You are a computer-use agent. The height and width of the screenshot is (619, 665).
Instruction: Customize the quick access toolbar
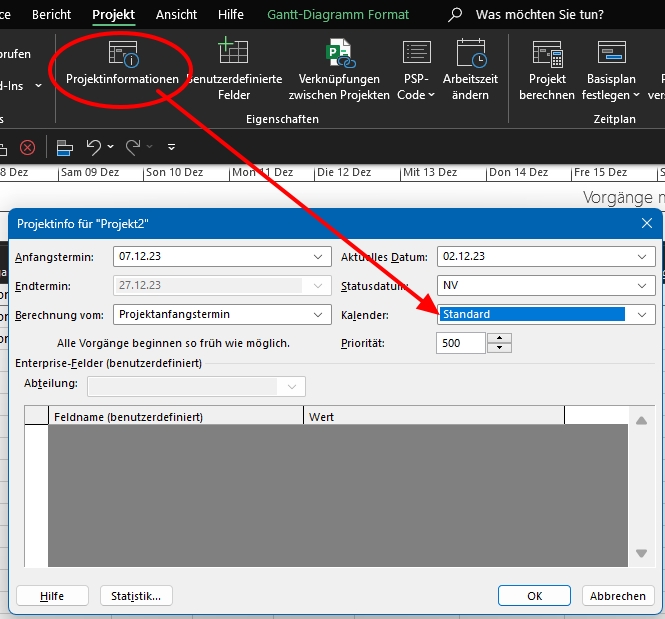[x=171, y=147]
